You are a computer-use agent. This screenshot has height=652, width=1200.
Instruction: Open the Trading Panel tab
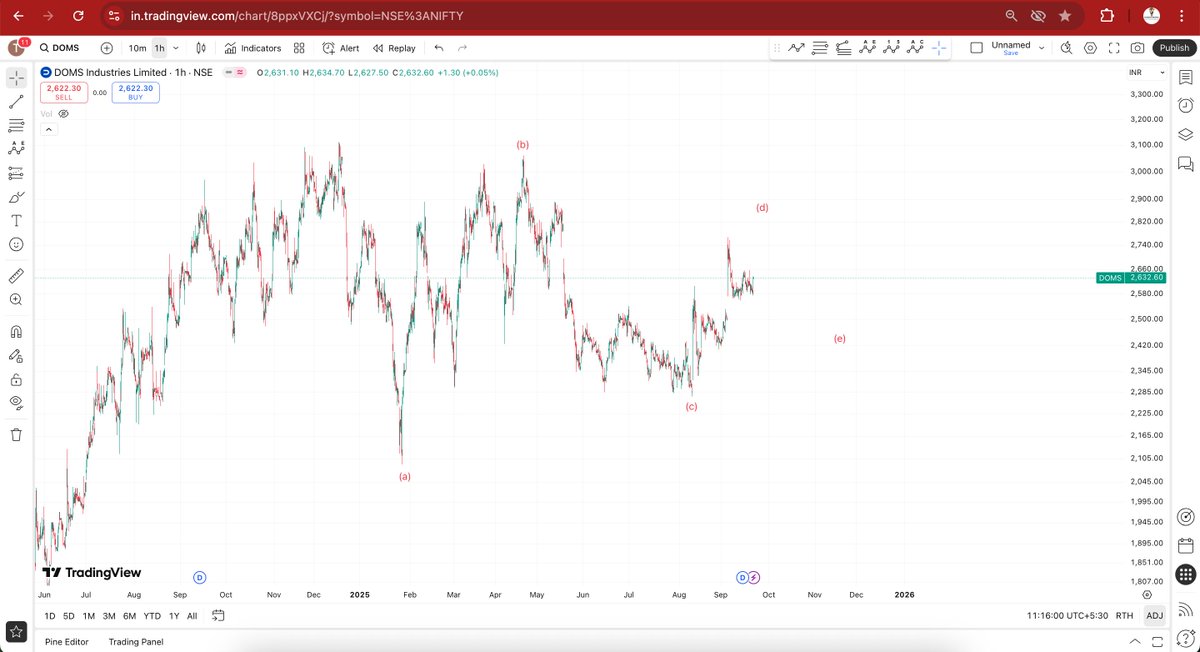pos(136,641)
